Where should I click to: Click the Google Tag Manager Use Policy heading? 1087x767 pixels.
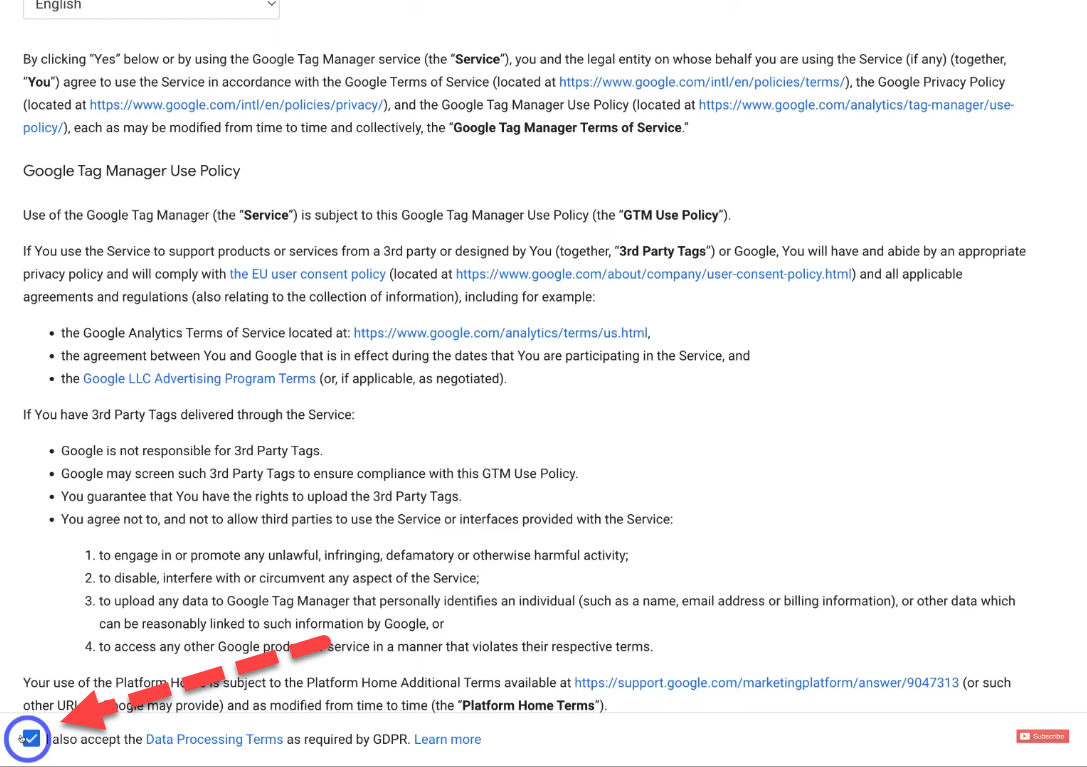[132, 171]
